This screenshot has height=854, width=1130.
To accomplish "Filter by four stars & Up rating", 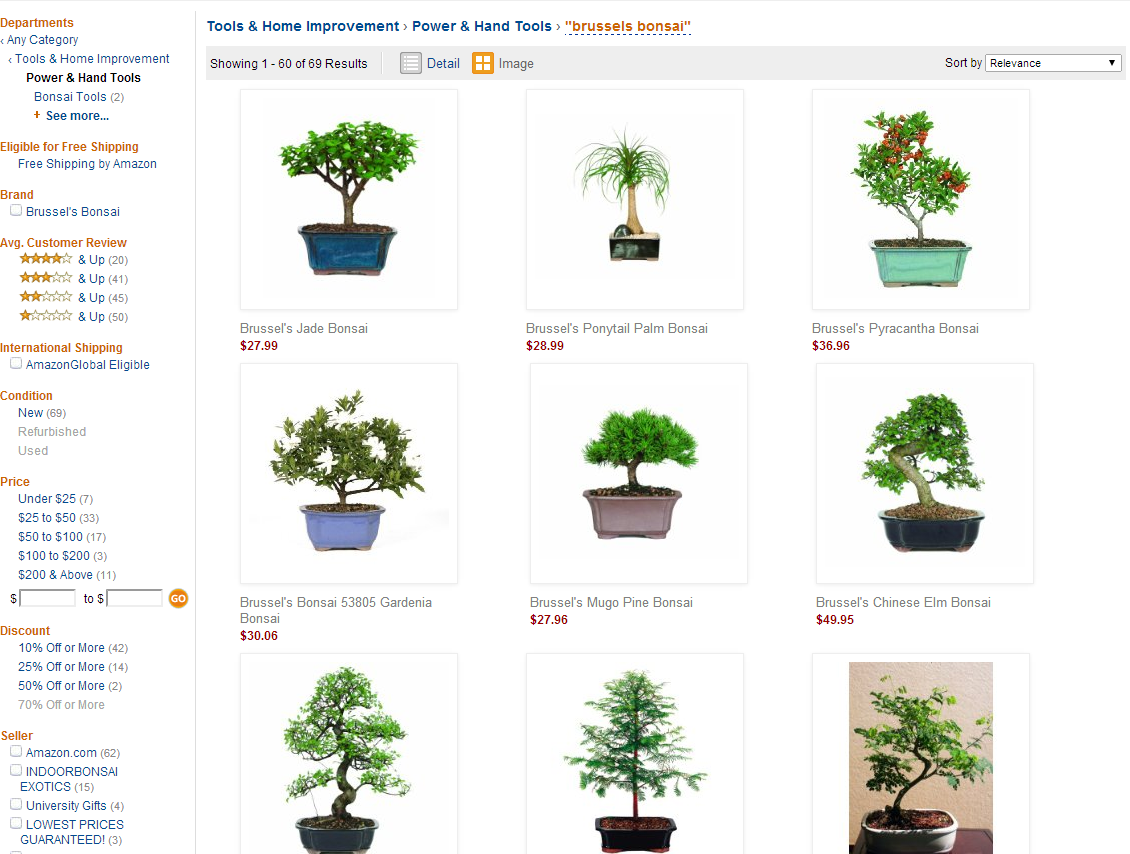I will tap(45, 259).
